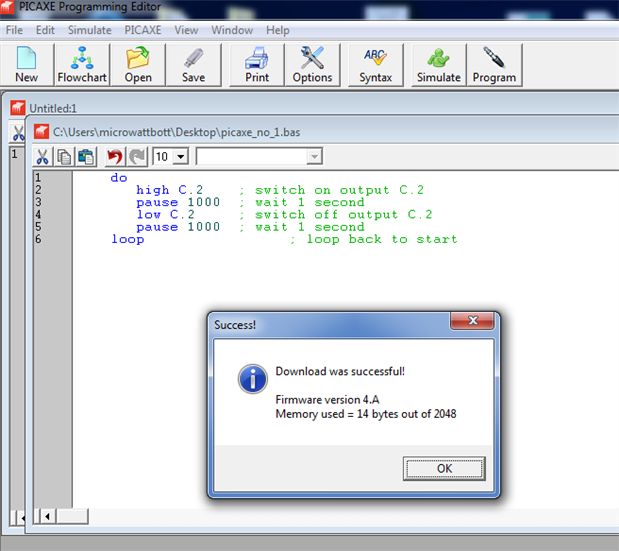Copy selection in picaxe_no_1.bas editor
Image resolution: width=619 pixels, height=551 pixels.
[64, 157]
